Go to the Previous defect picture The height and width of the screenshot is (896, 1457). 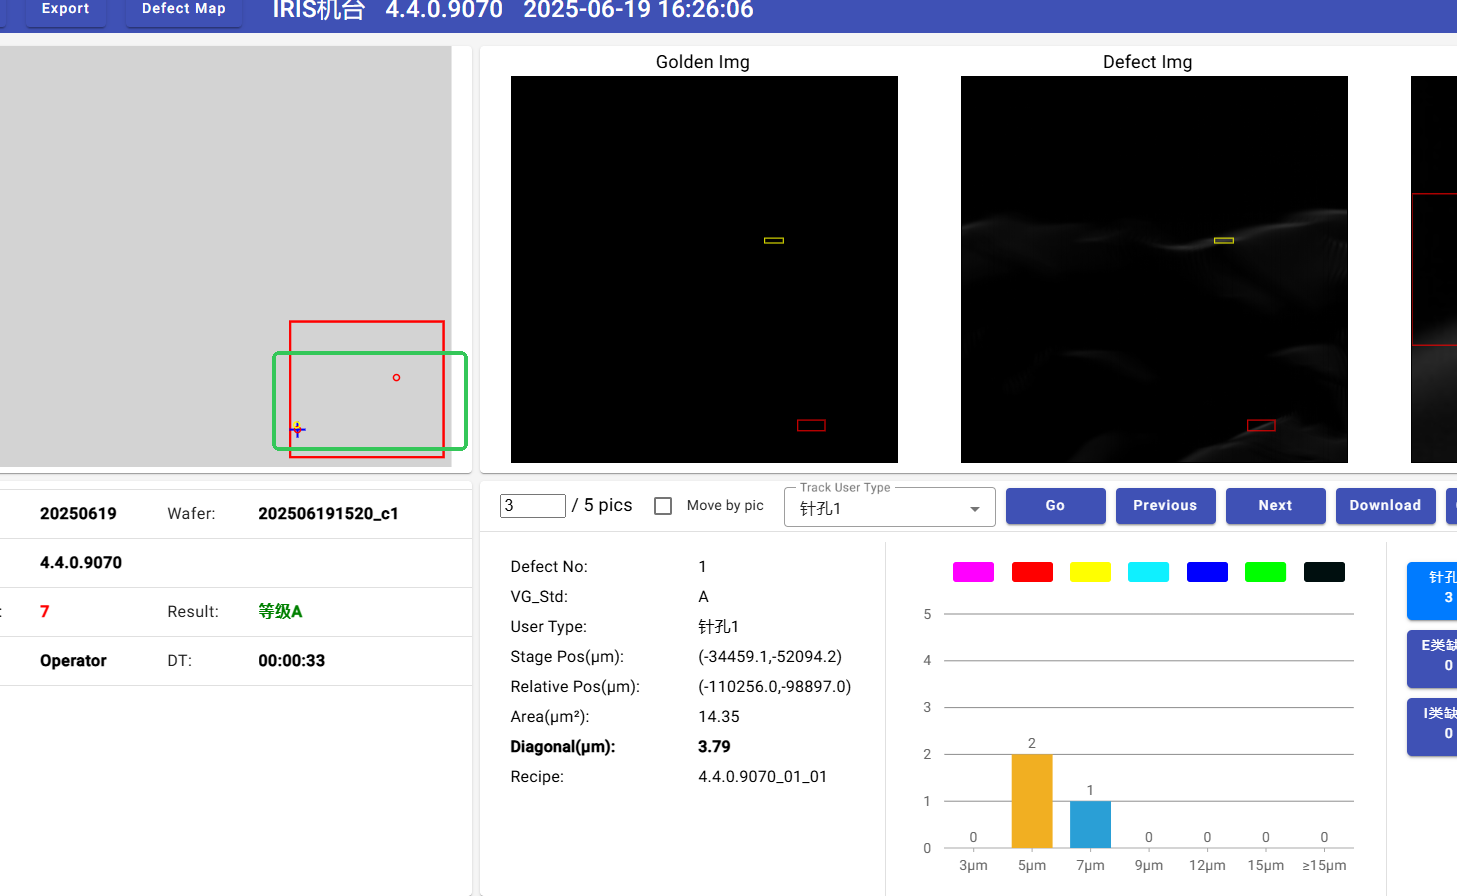[1165, 506]
